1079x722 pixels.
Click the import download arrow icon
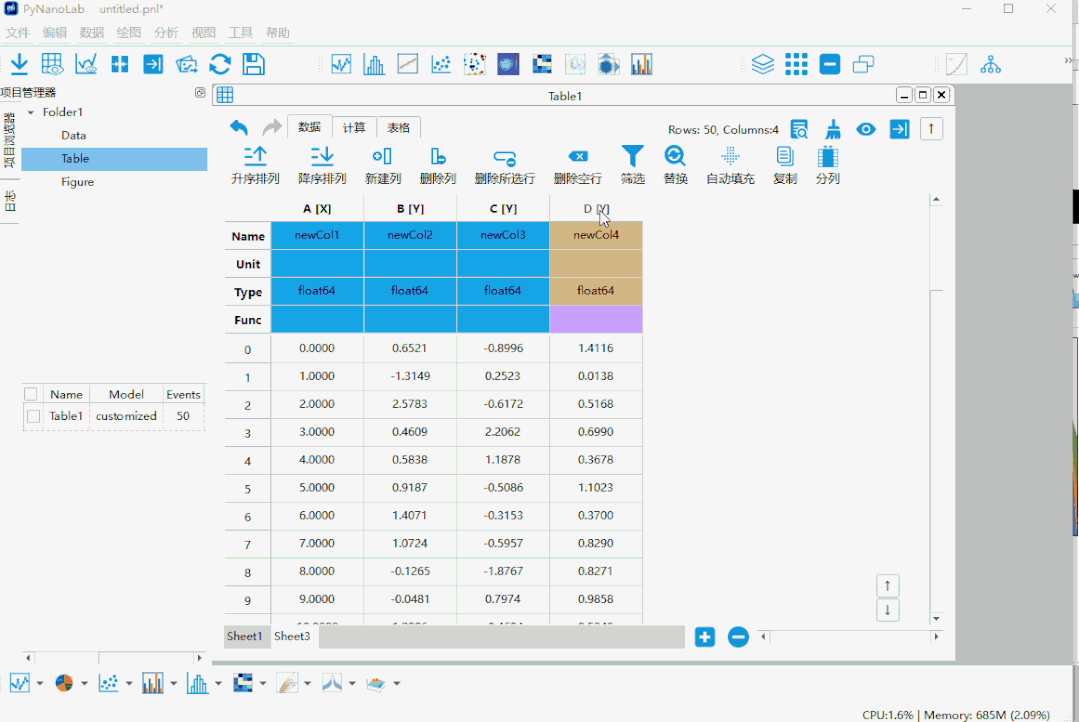point(19,64)
